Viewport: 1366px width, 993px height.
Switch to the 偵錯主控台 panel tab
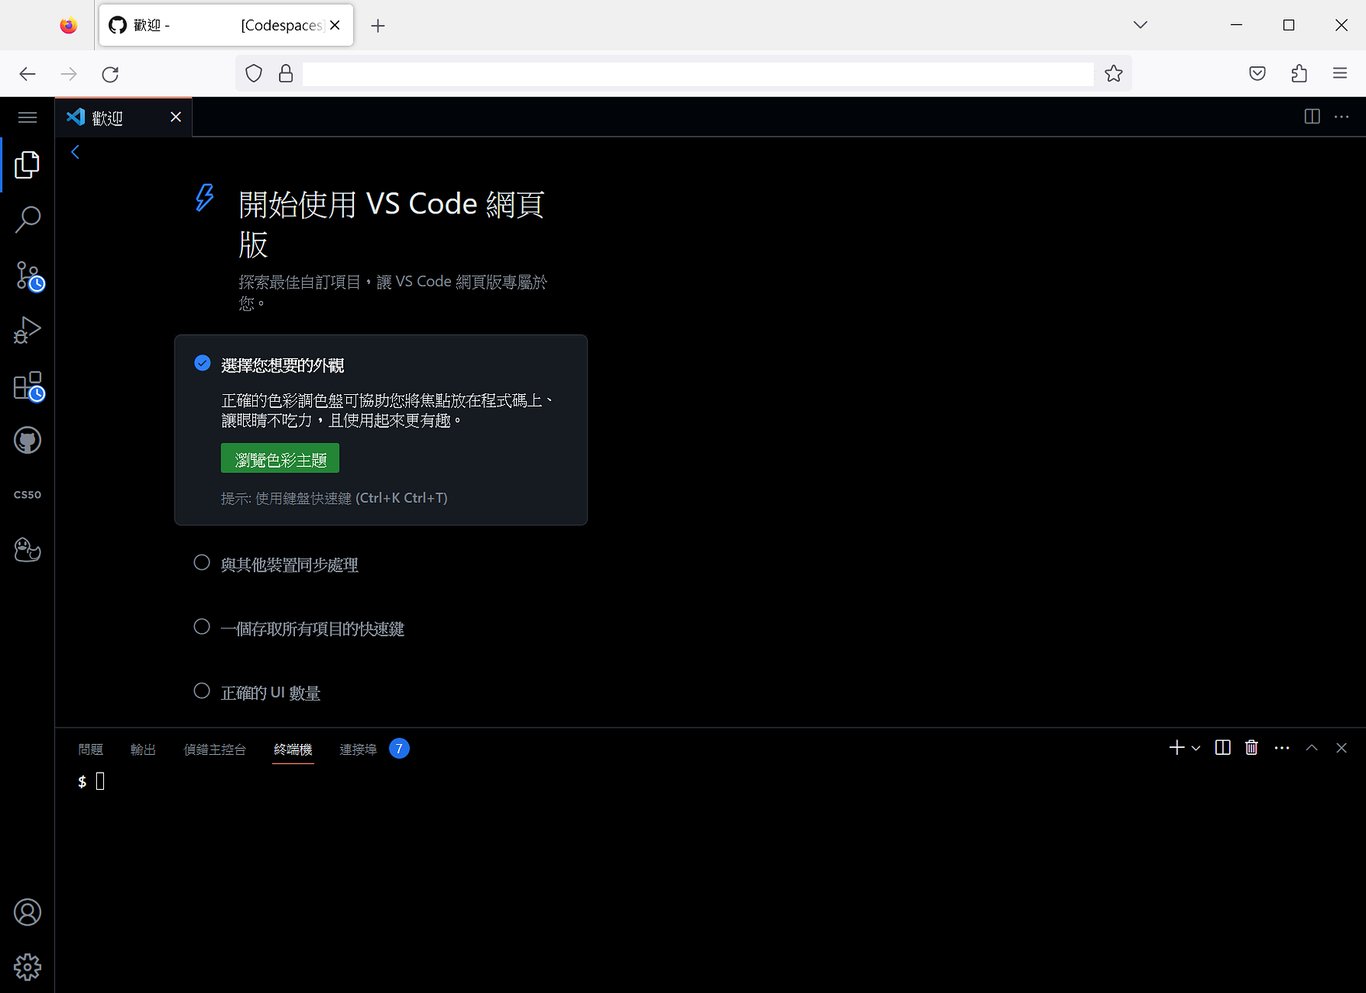215,749
